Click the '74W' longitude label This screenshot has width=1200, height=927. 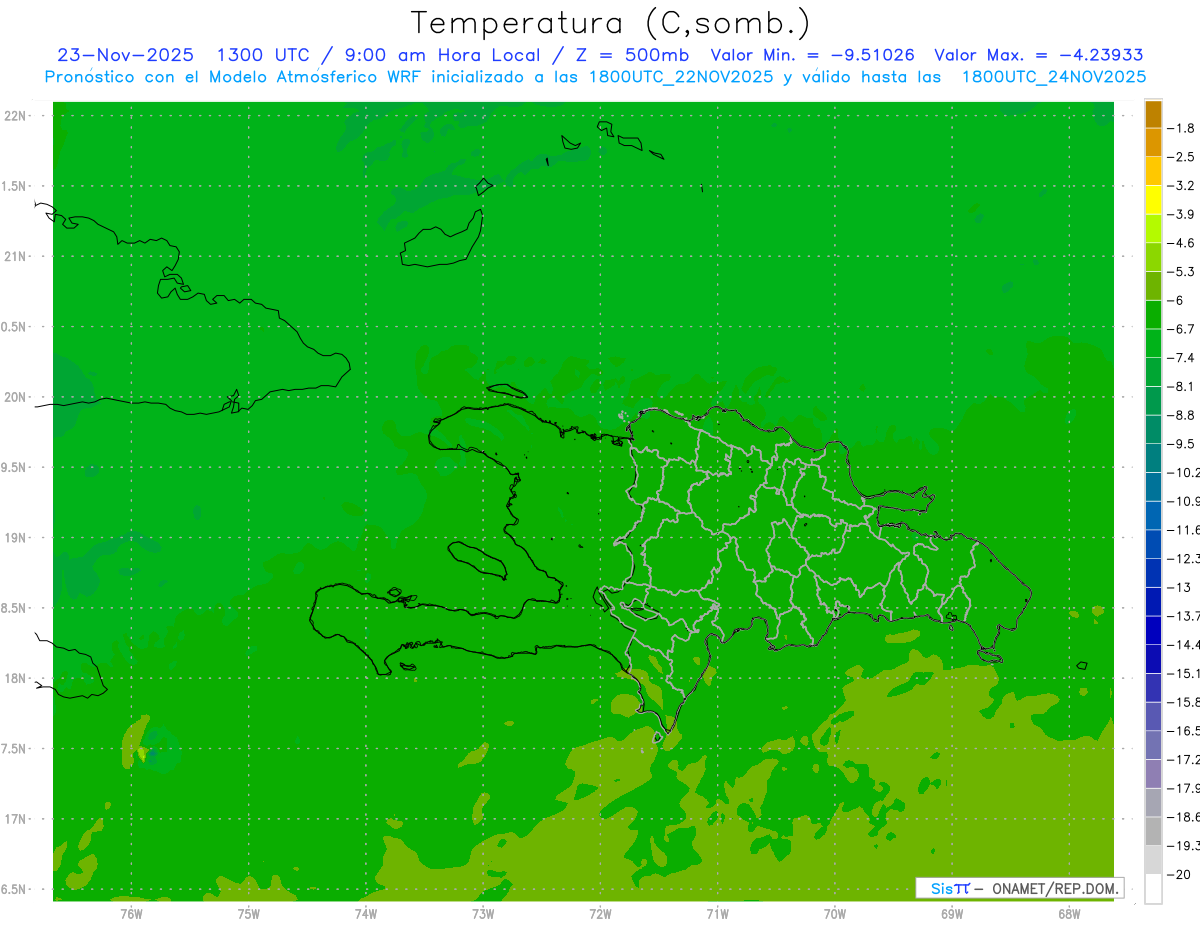click(x=366, y=914)
